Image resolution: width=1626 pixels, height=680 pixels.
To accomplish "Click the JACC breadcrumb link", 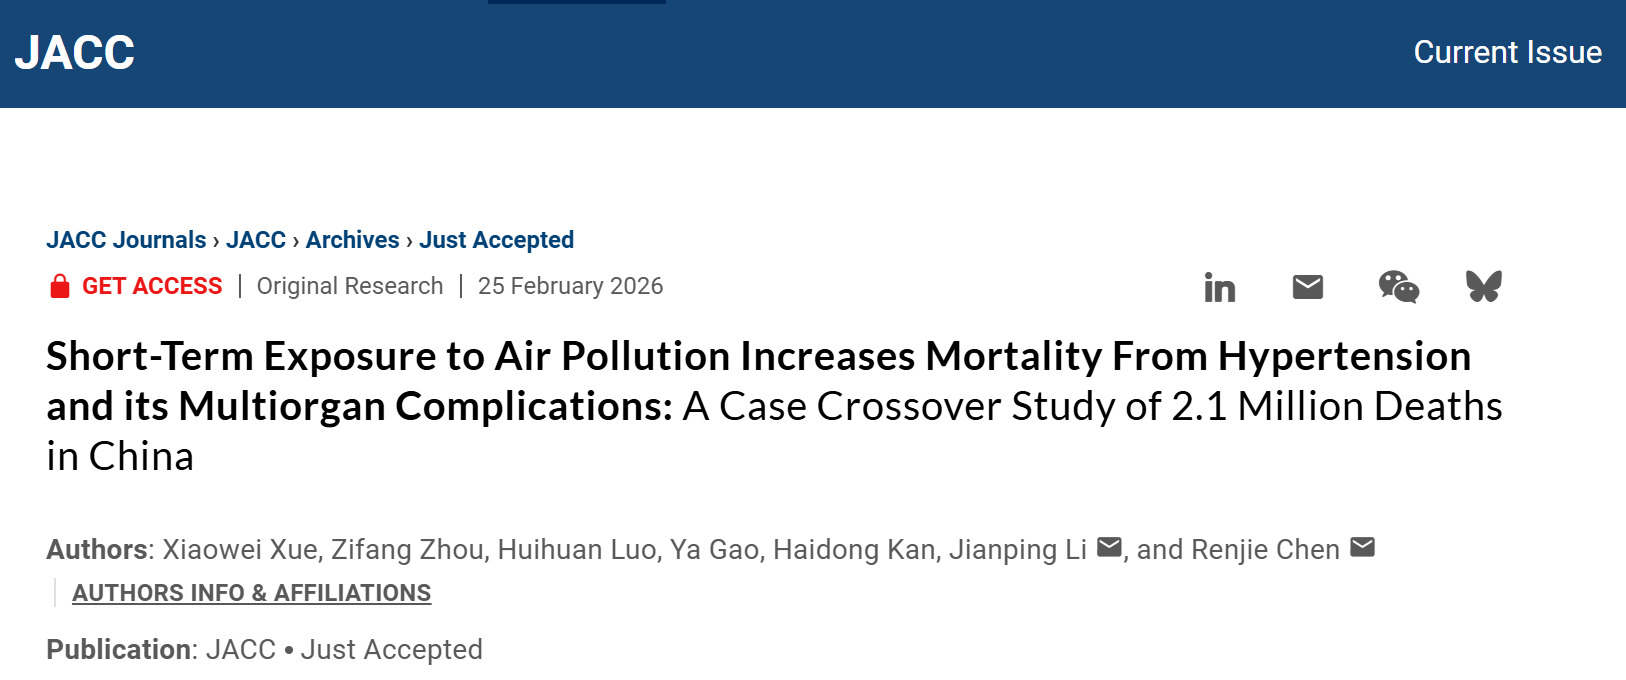I will [x=256, y=240].
